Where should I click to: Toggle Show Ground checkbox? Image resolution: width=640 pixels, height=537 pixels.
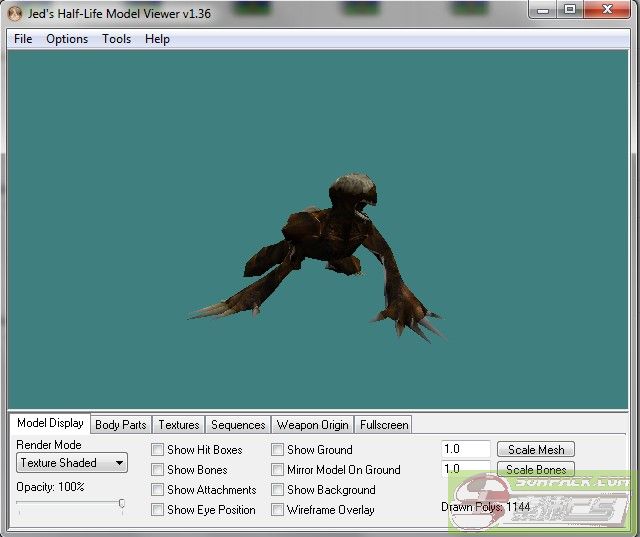click(x=277, y=450)
